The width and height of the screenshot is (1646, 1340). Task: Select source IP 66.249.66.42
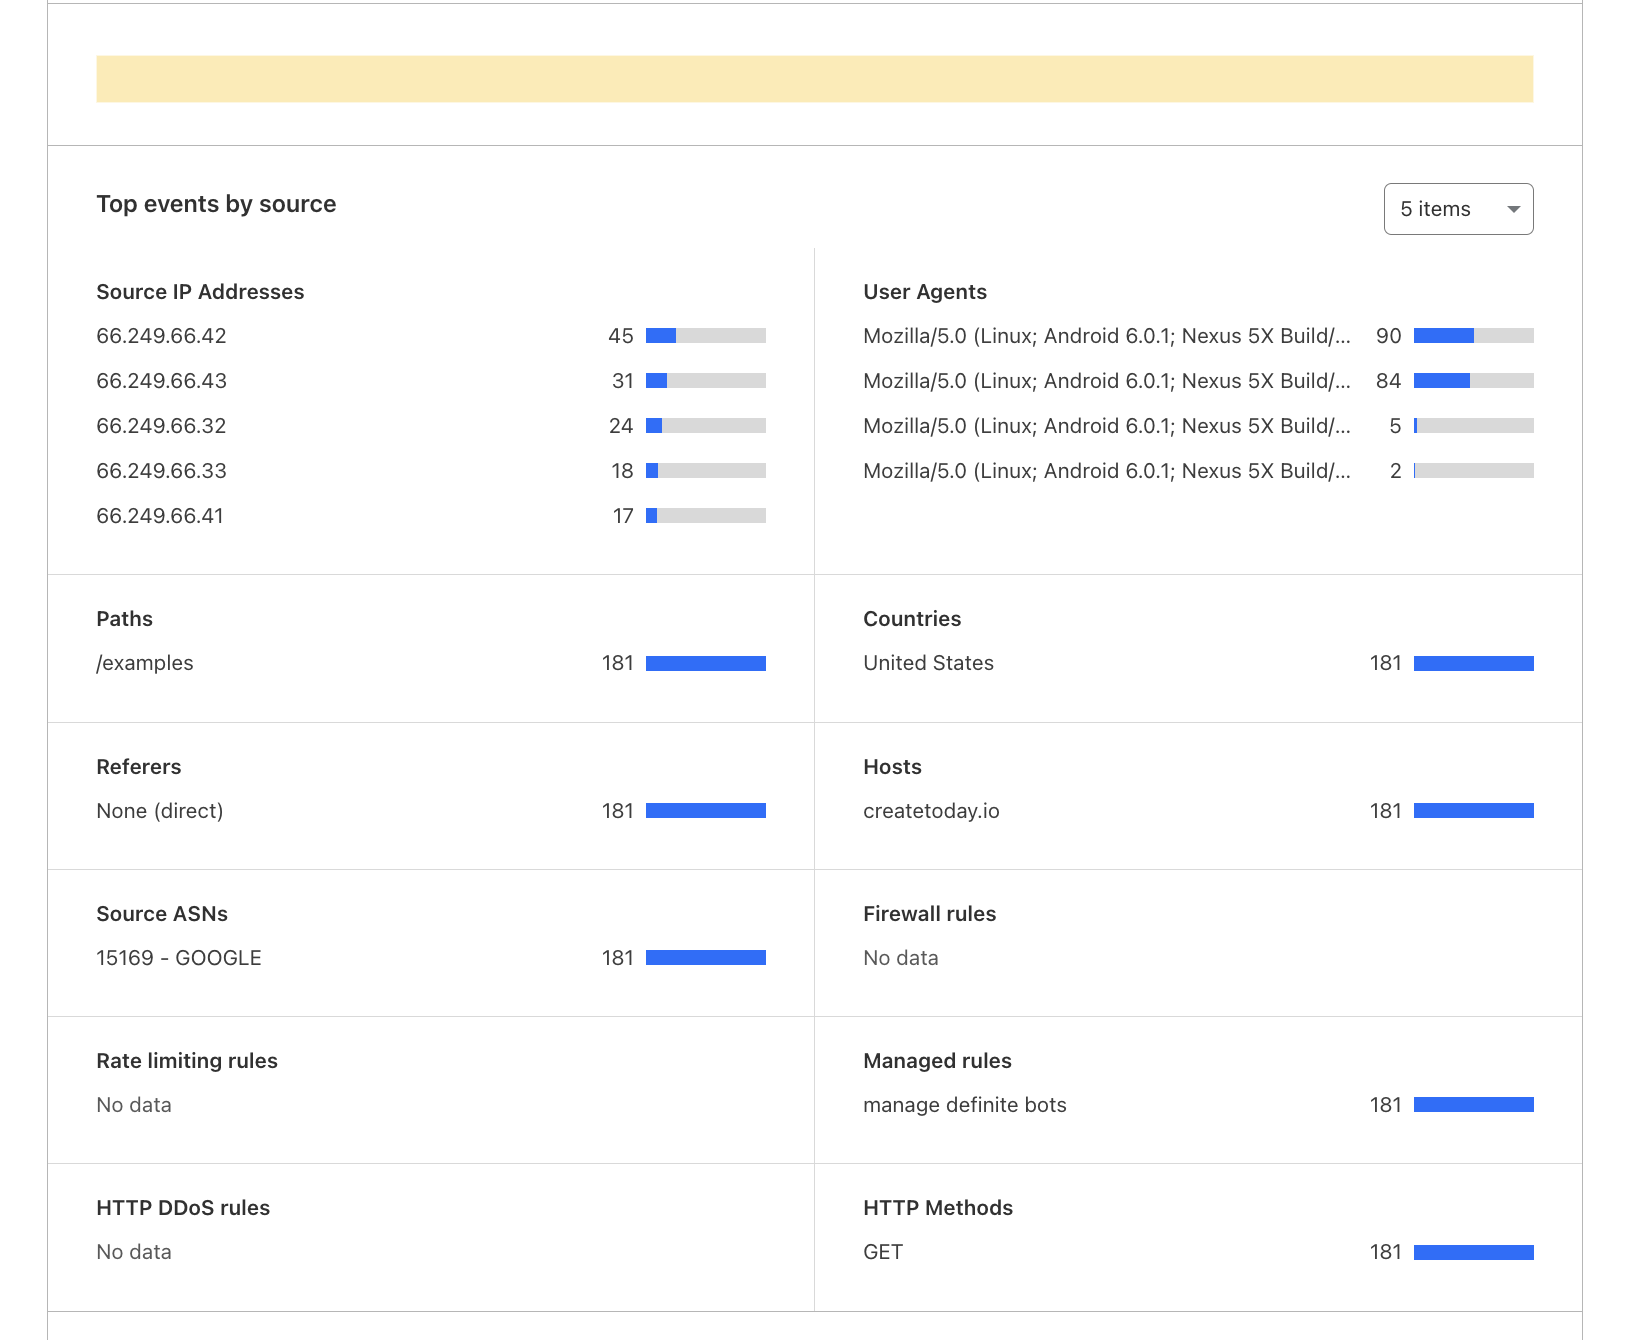click(161, 336)
